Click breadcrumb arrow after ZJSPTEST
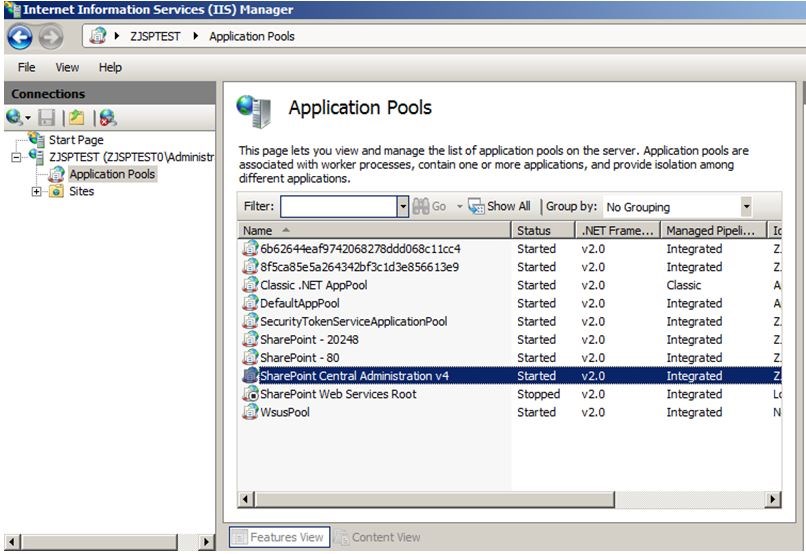806x554 pixels. pyautogui.click(x=195, y=36)
